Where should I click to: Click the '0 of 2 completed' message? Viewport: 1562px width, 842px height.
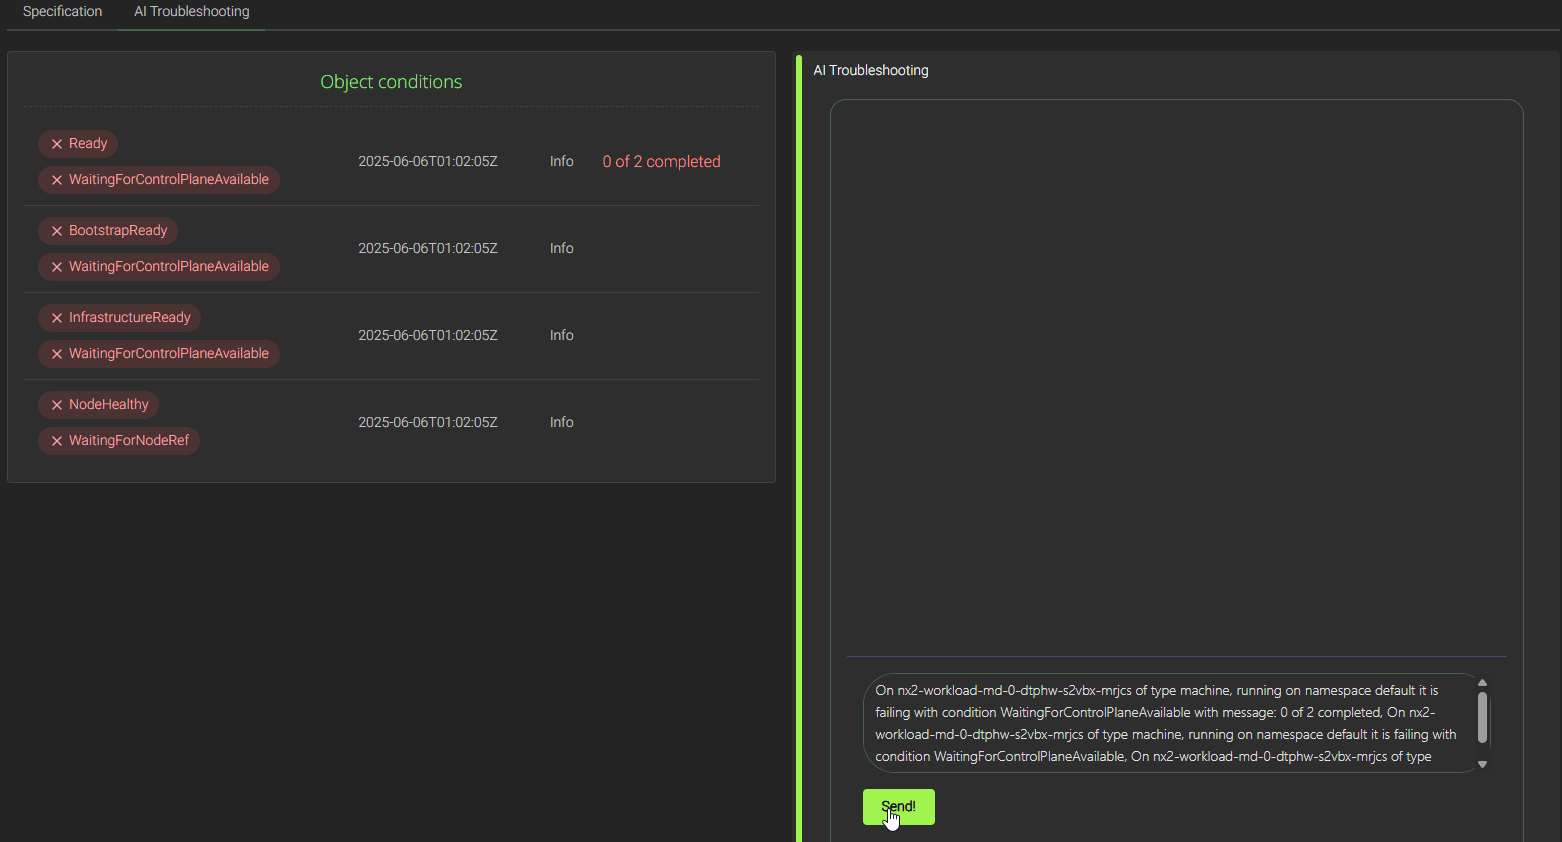click(x=661, y=162)
